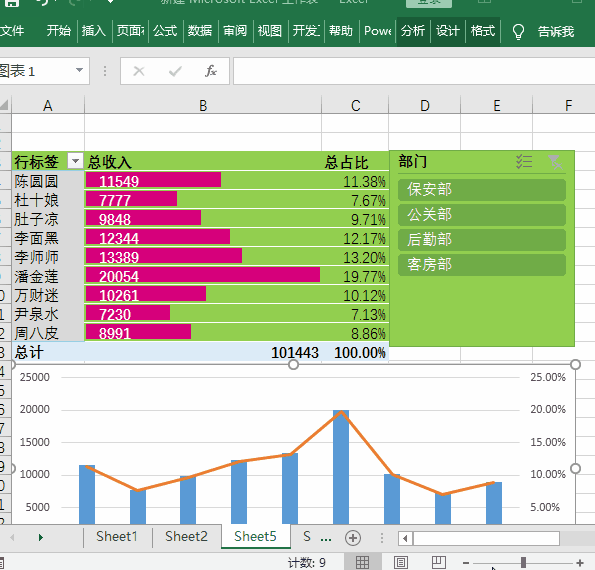Clear the filter on 部门 slicer
The image size is (595, 570).
coord(556,162)
